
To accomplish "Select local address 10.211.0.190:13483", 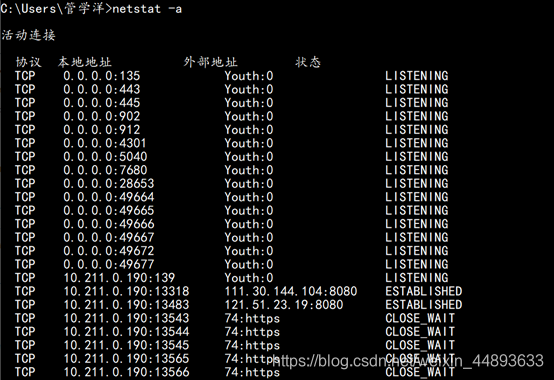I will (126, 304).
